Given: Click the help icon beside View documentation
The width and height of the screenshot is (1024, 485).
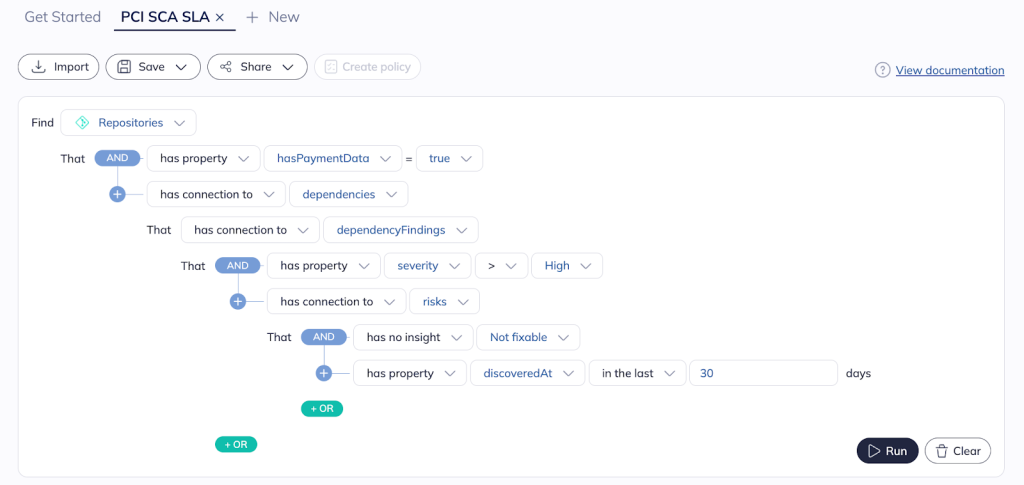Looking at the screenshot, I should [882, 70].
